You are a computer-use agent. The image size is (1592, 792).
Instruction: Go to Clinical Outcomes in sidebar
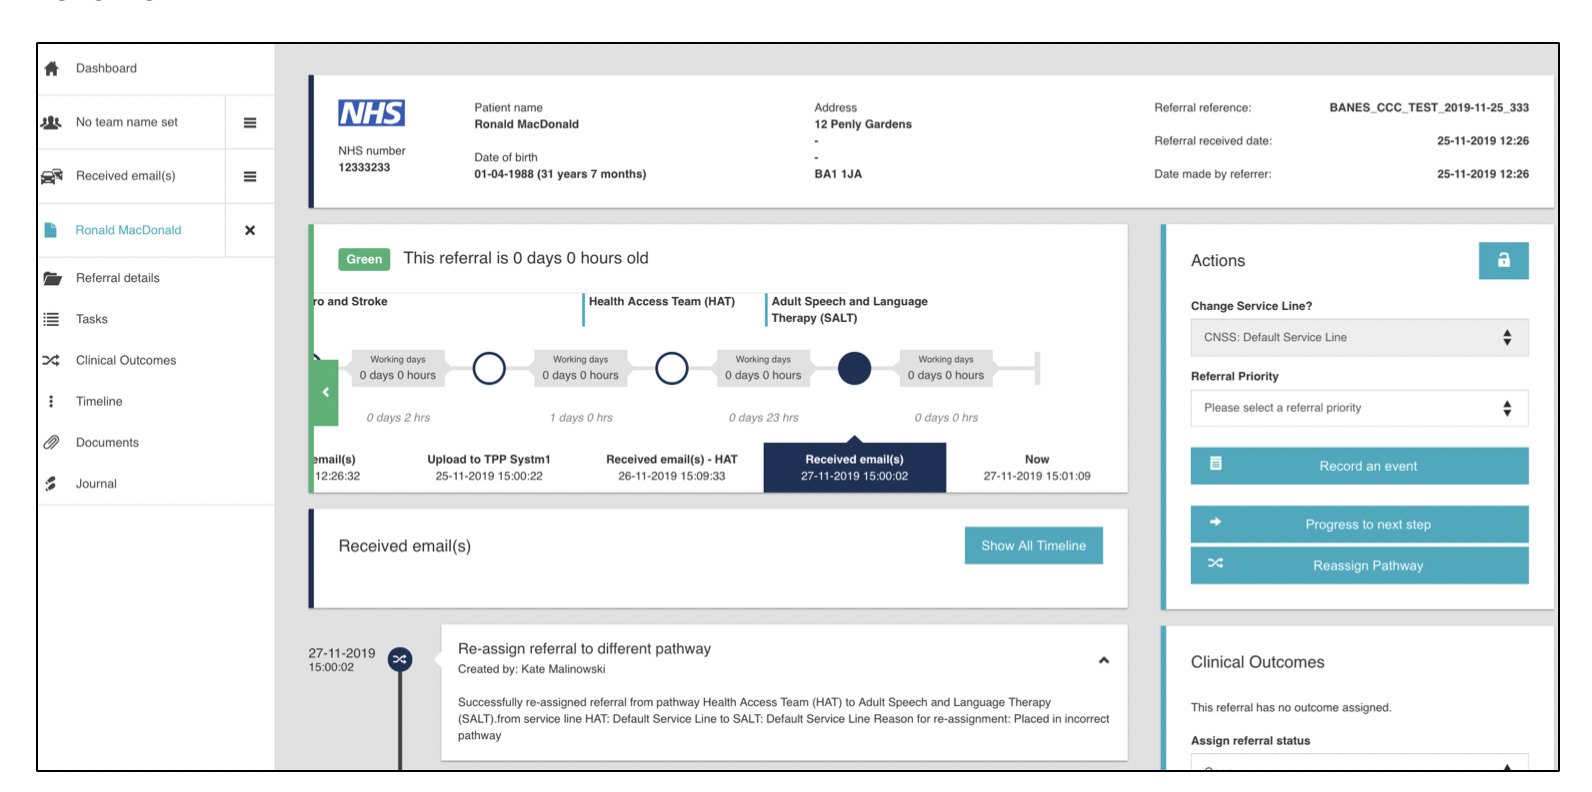(125, 361)
